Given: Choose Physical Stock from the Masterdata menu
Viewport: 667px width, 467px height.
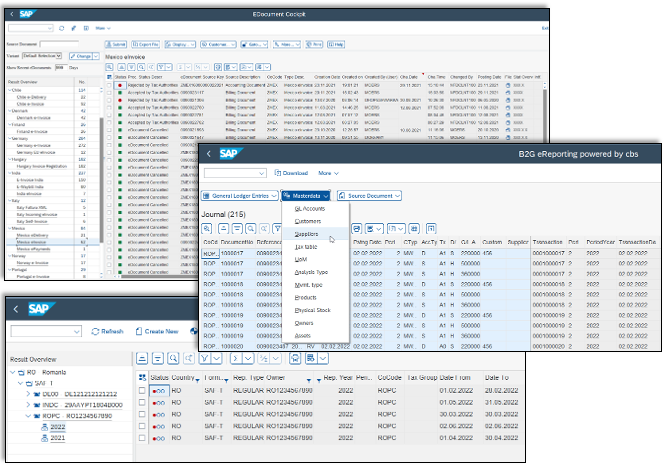Looking at the screenshot, I should tap(313, 310).
